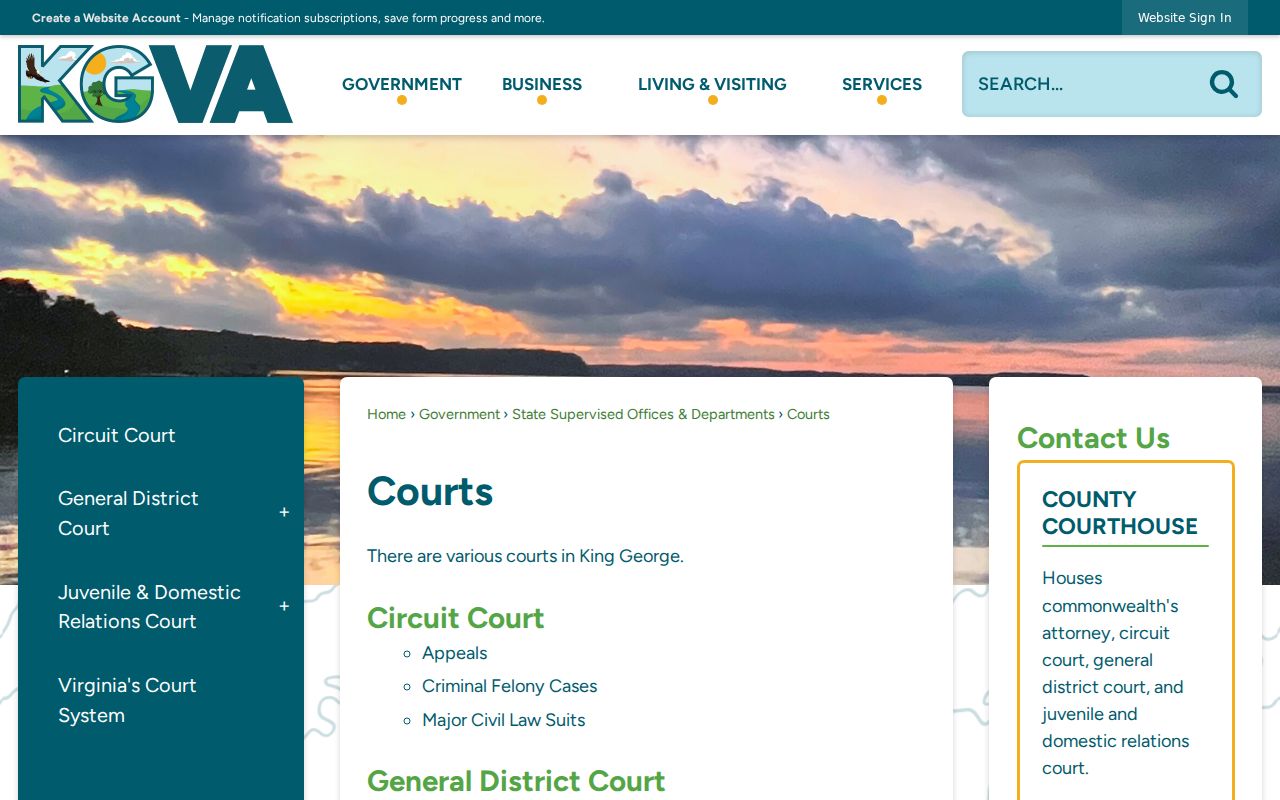Go to Home breadcrumb
The height and width of the screenshot is (800, 1280).
(386, 414)
